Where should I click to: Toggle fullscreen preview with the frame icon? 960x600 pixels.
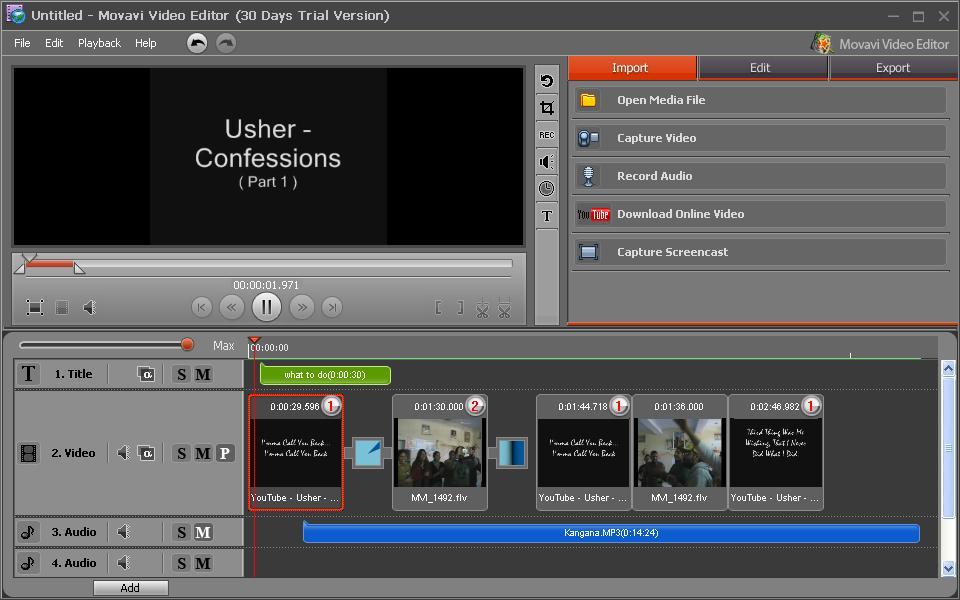coord(33,307)
